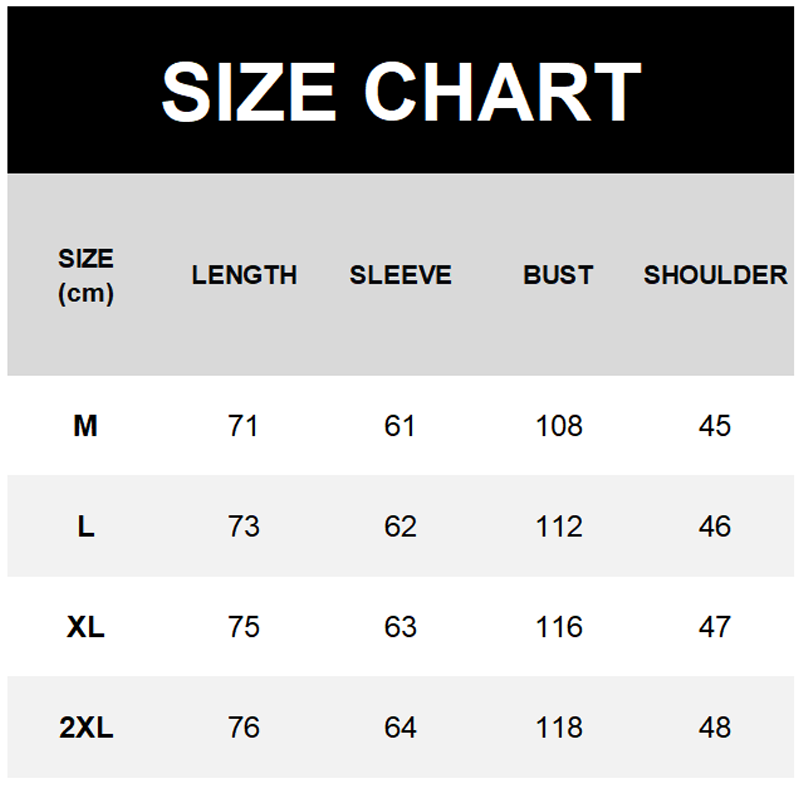
Task: Click bust value 116 in XL row
Action: pos(558,627)
